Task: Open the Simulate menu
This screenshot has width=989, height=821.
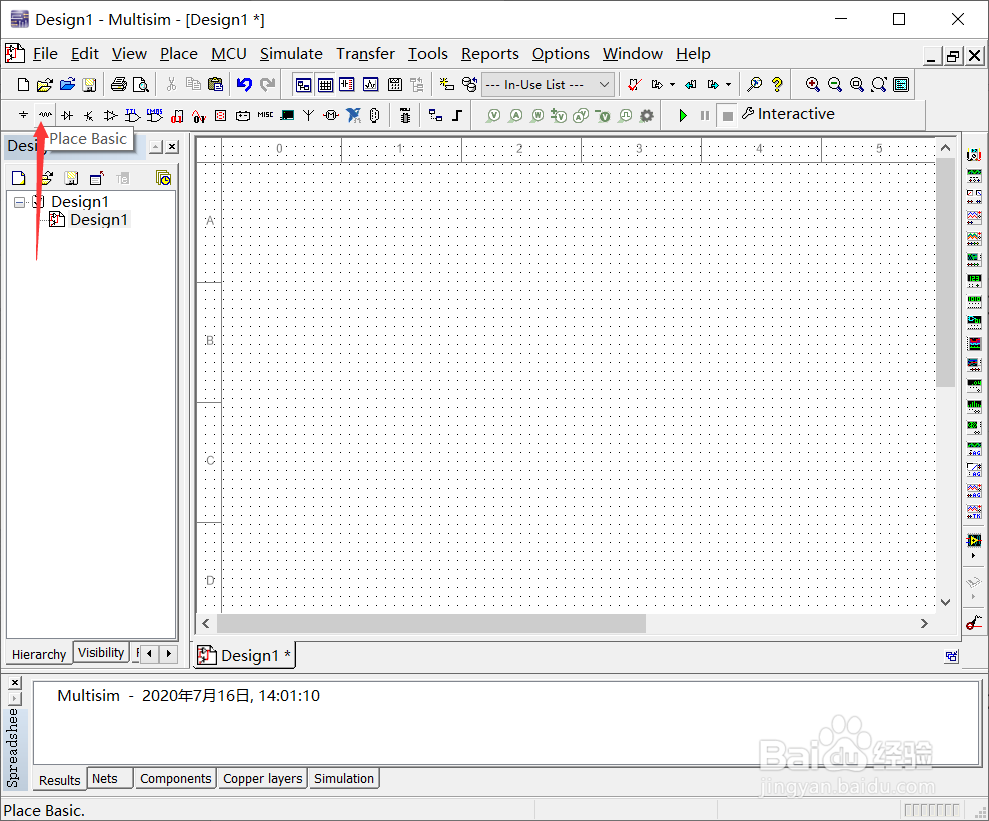Action: pos(291,54)
